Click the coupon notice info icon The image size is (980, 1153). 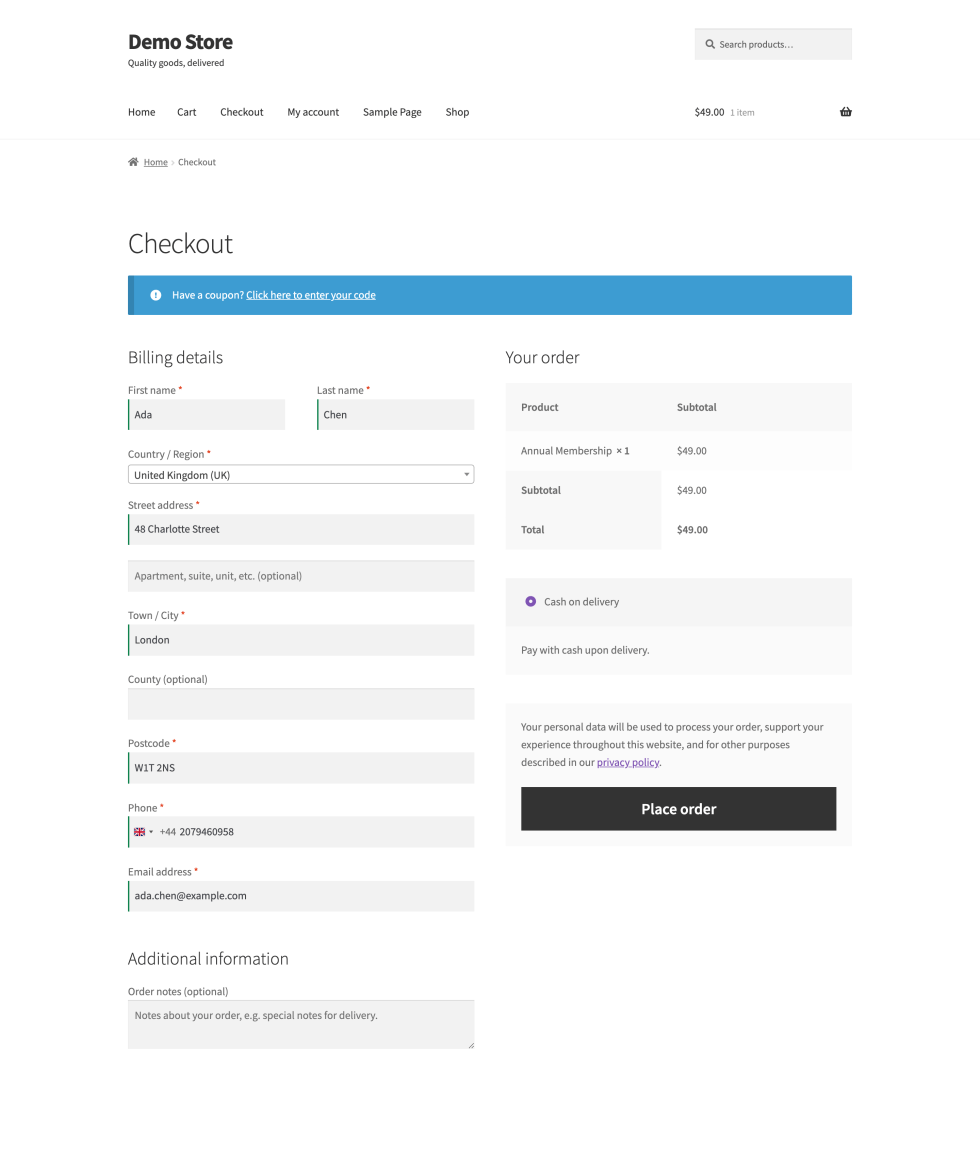(x=156, y=295)
